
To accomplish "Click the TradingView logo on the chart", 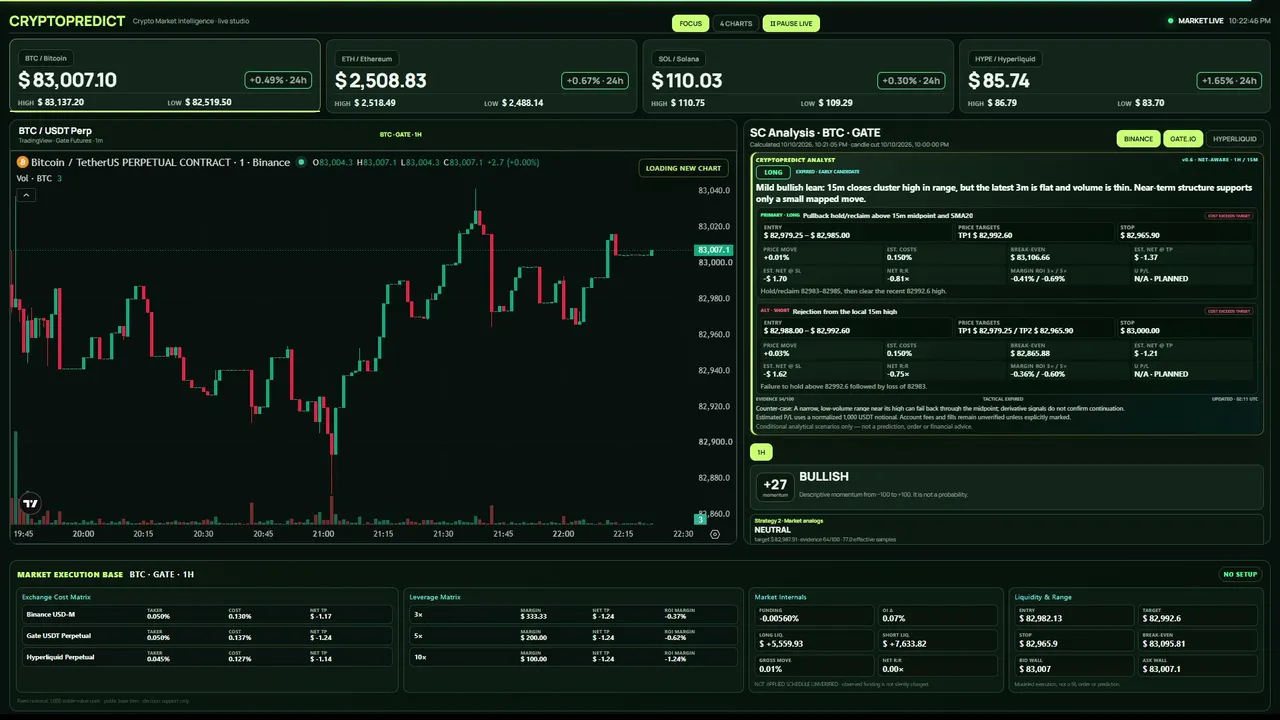I will tap(31, 504).
